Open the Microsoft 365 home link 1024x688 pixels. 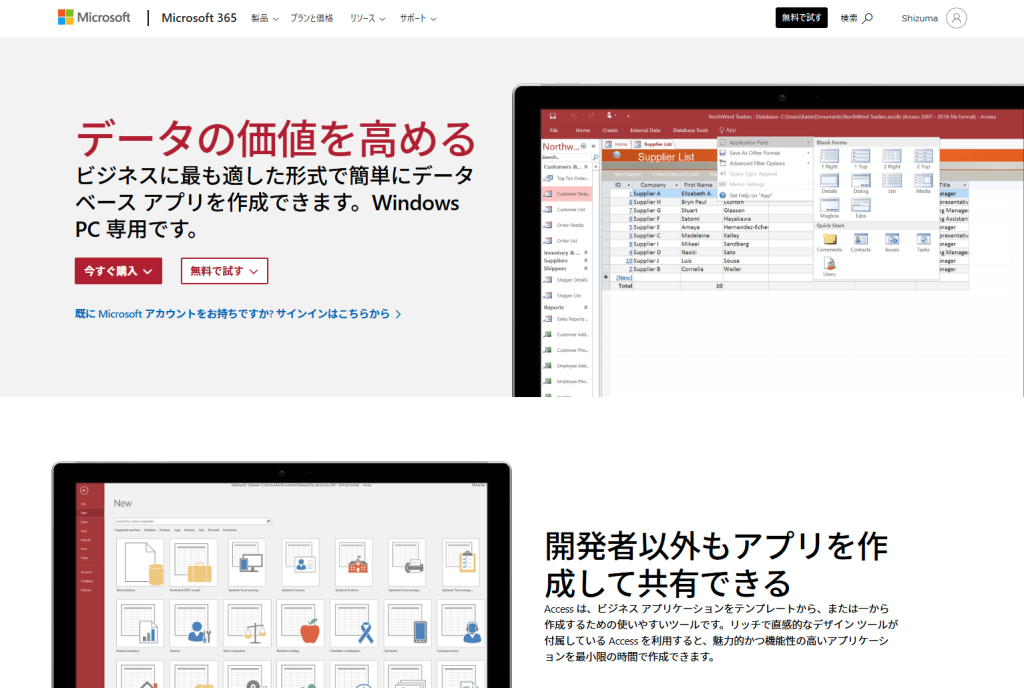(x=199, y=18)
